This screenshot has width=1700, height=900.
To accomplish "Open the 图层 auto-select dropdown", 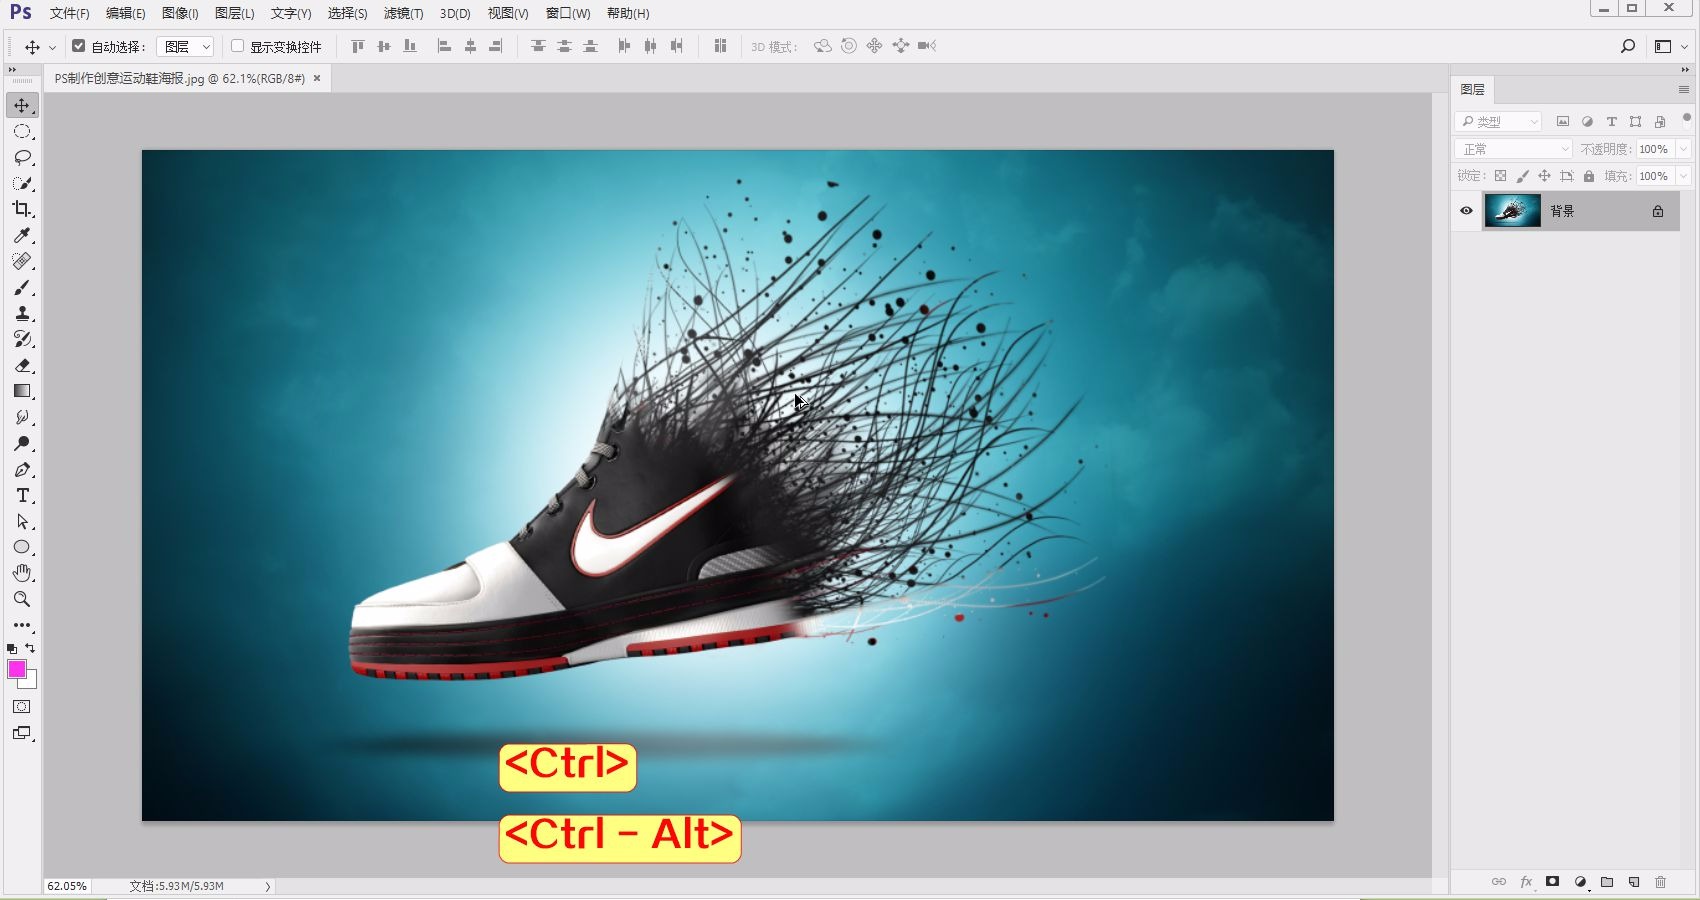I will 185,46.
